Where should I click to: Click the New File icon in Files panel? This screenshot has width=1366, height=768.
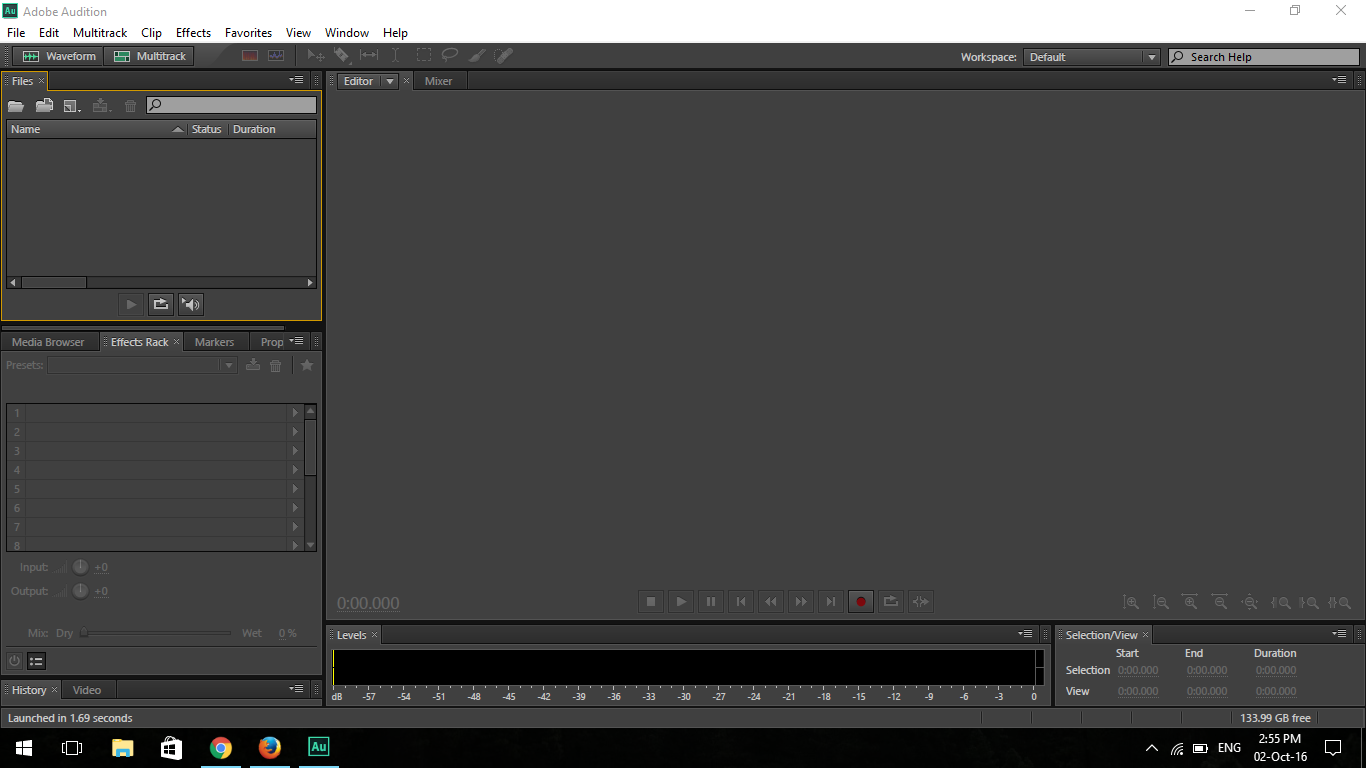[x=72, y=105]
